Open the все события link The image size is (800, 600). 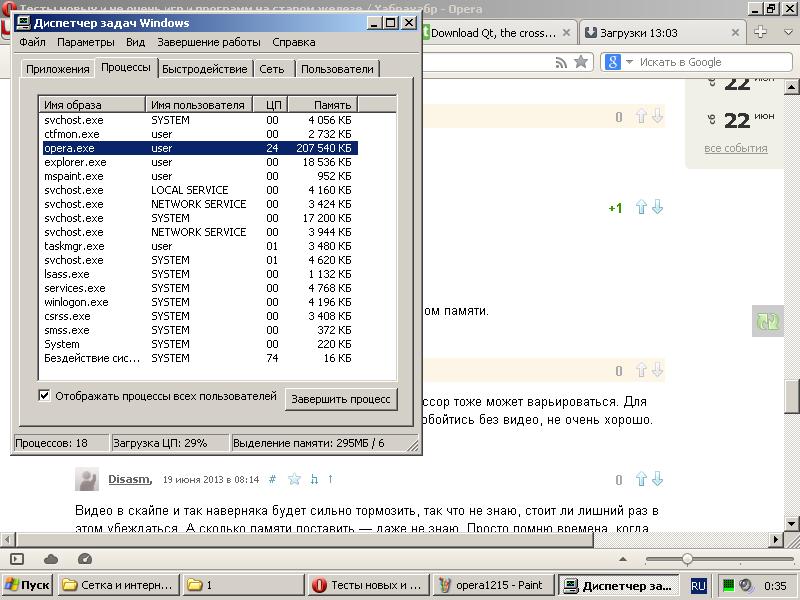coord(736,148)
